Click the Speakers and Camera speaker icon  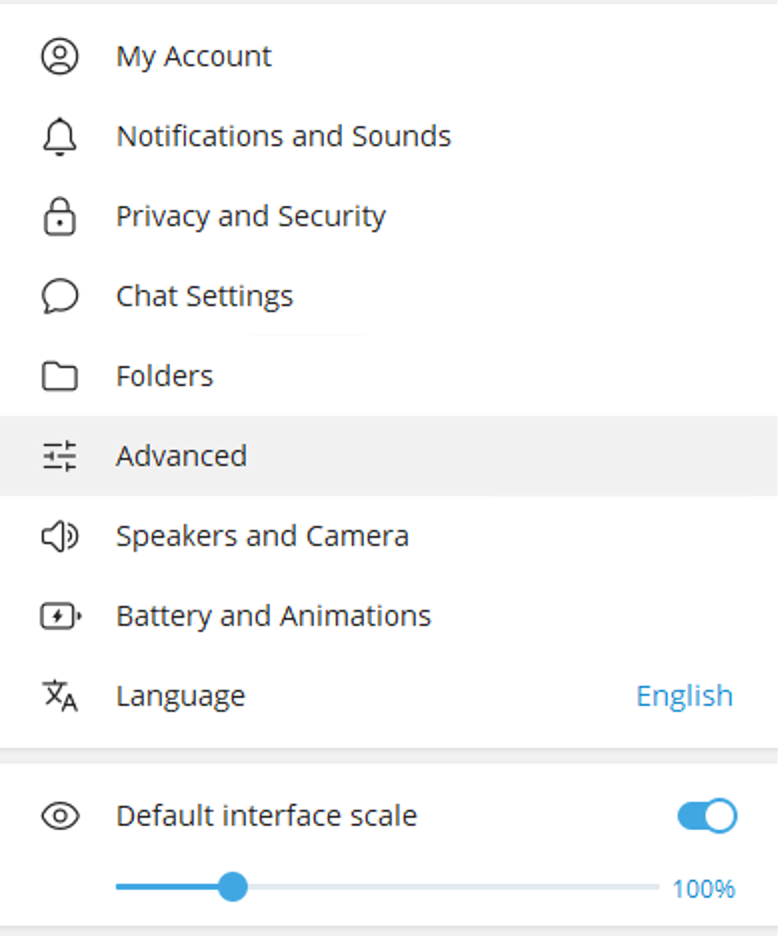coord(60,536)
